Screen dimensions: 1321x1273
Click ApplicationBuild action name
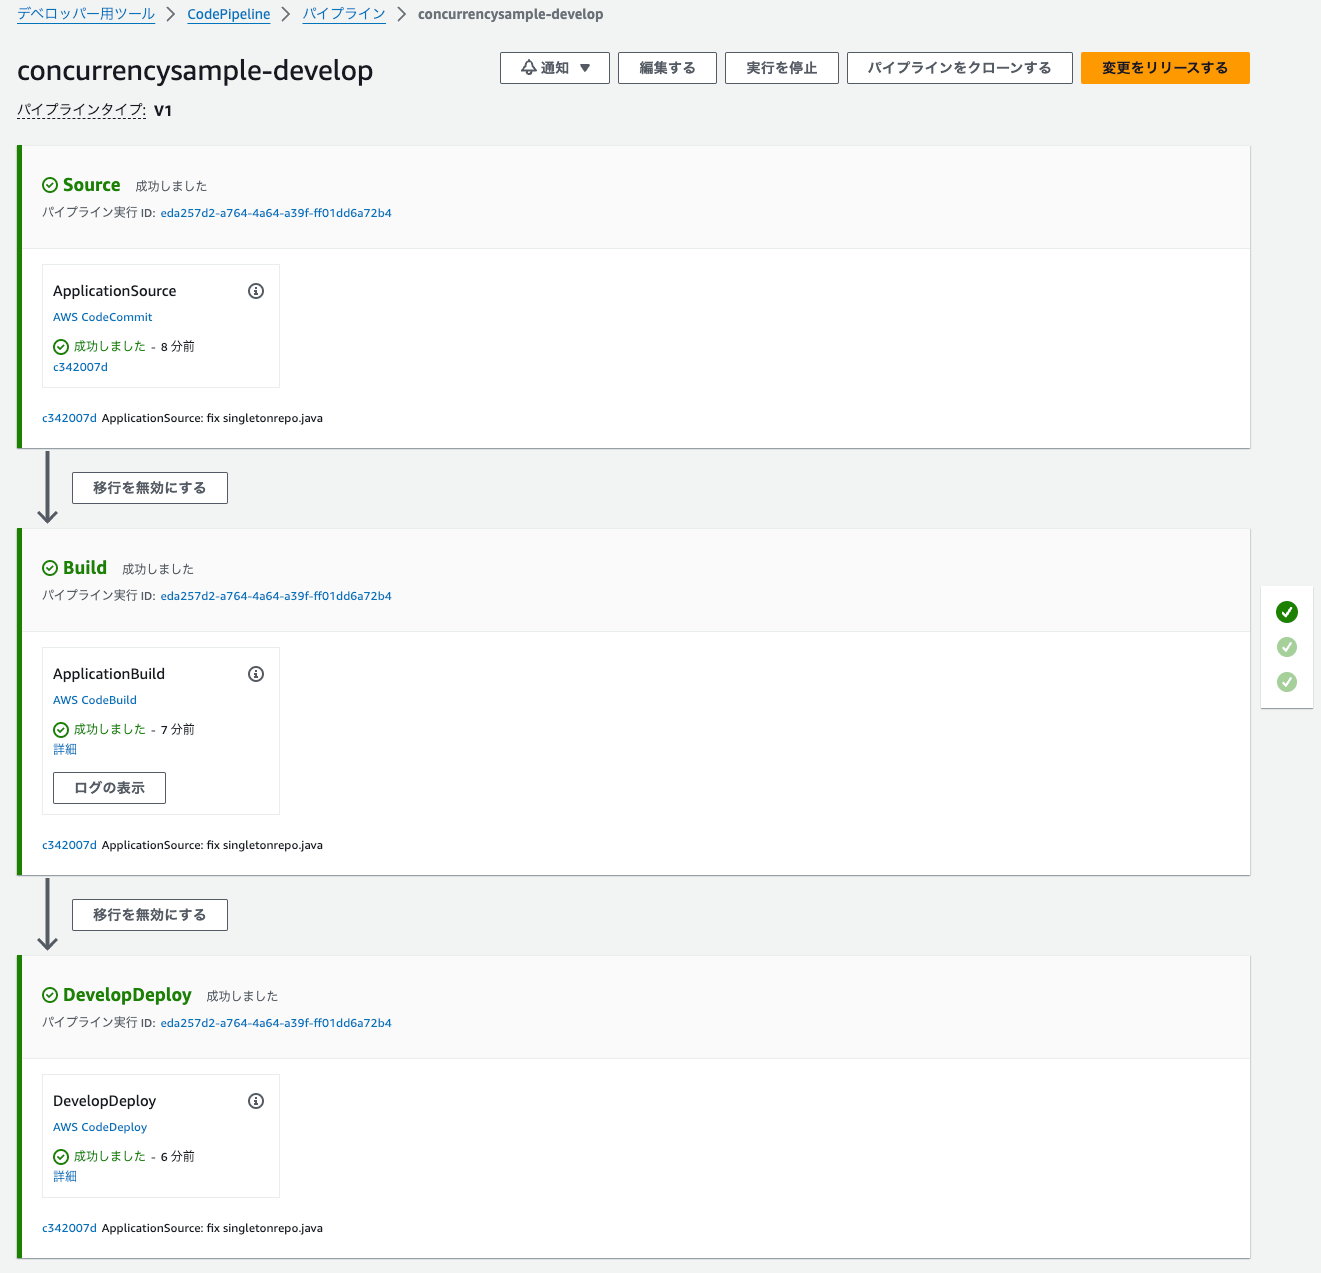109,674
